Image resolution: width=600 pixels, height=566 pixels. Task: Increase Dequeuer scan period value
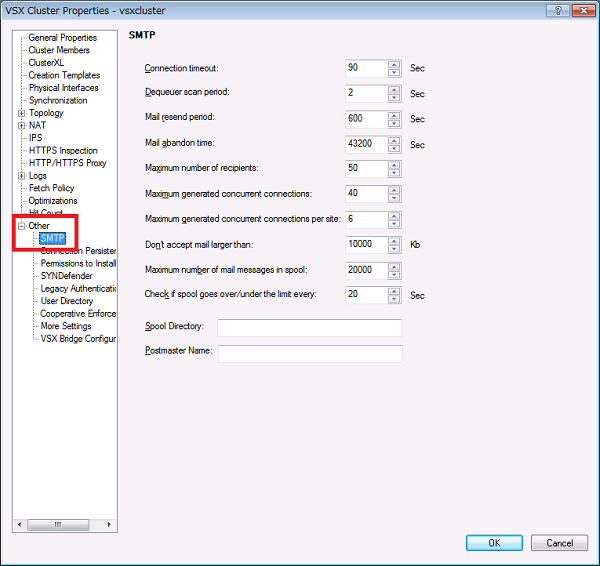click(x=394, y=89)
